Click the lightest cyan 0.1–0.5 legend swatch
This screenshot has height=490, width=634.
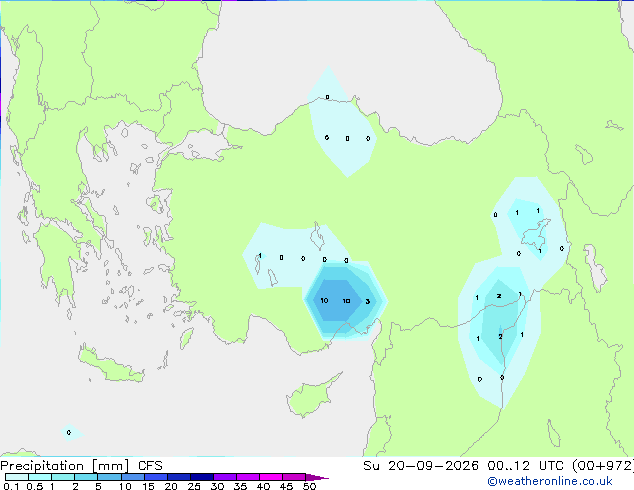click(x=17, y=477)
